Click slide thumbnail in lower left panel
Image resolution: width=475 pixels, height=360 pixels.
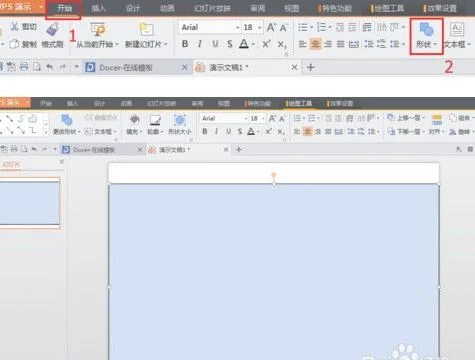(30, 203)
